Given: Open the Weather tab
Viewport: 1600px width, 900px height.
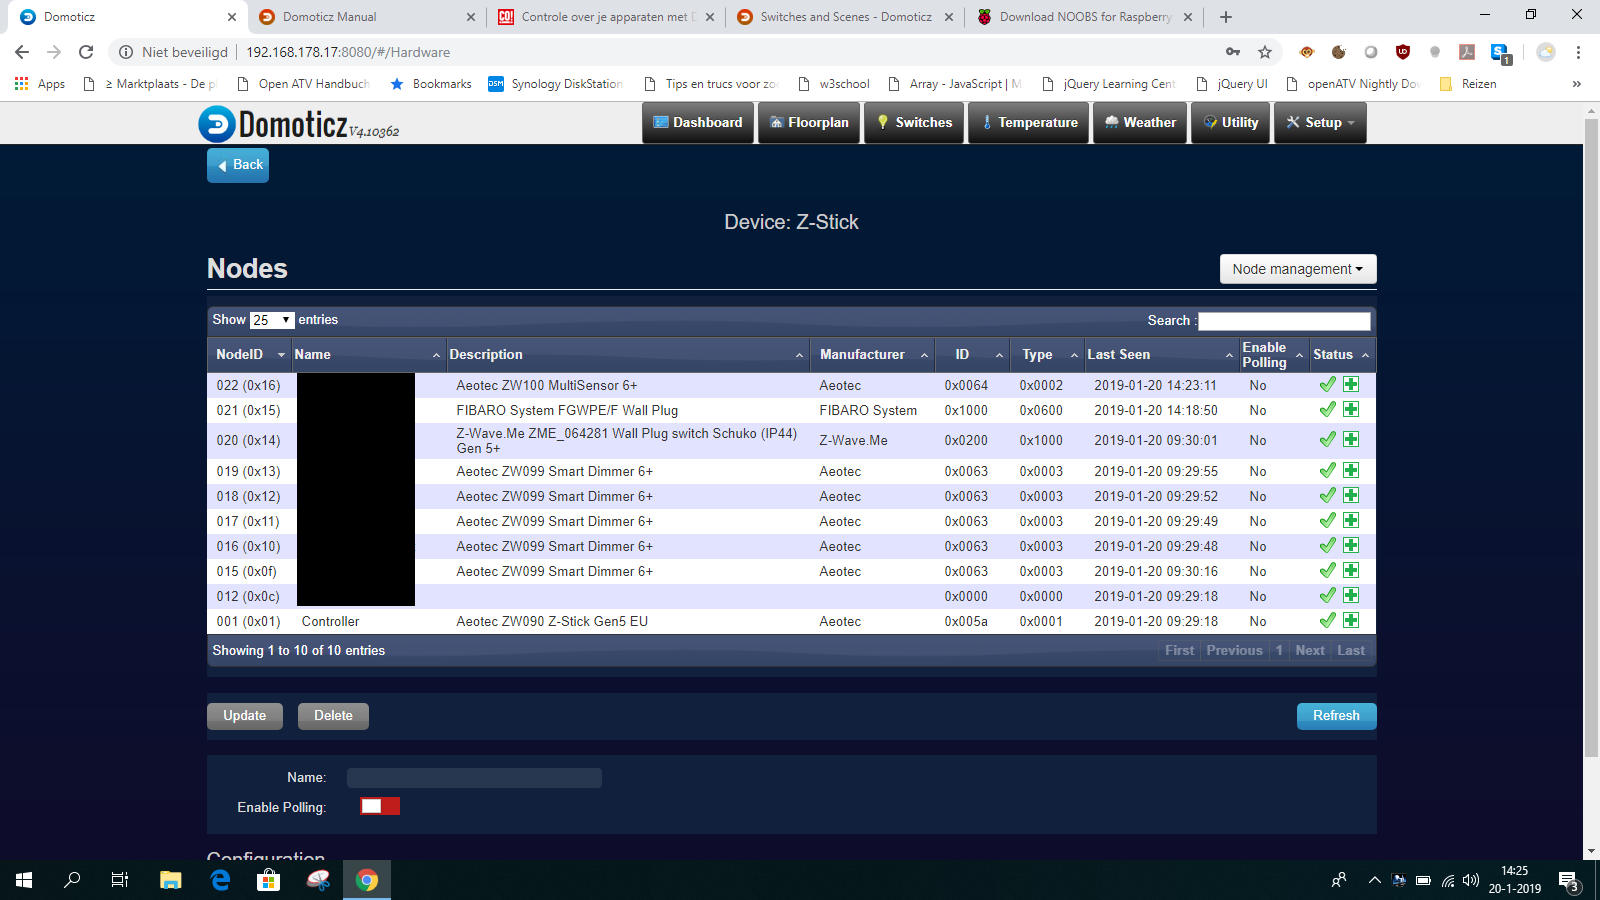Looking at the screenshot, I should click(1140, 123).
